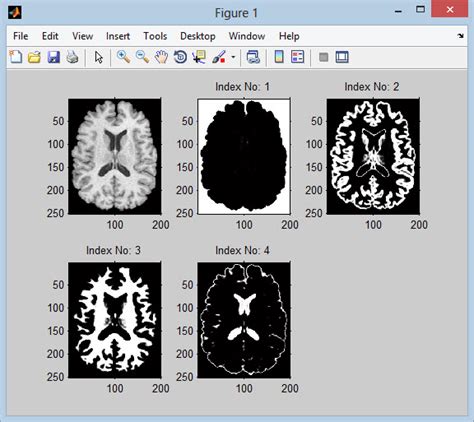Toggle the Brush data tool

pos(219,57)
